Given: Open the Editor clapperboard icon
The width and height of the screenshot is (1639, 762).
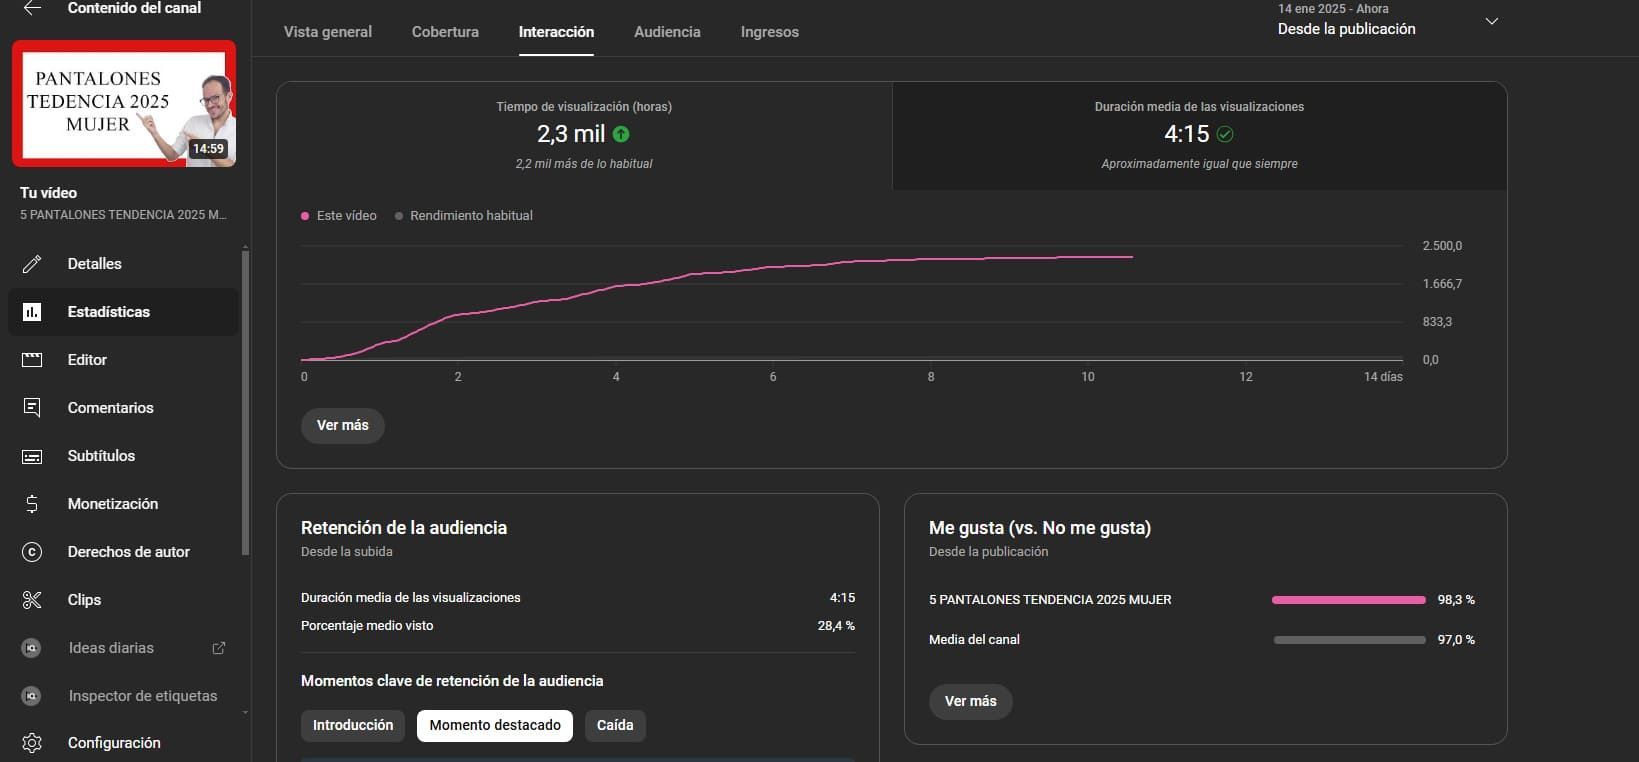Looking at the screenshot, I should coord(32,360).
